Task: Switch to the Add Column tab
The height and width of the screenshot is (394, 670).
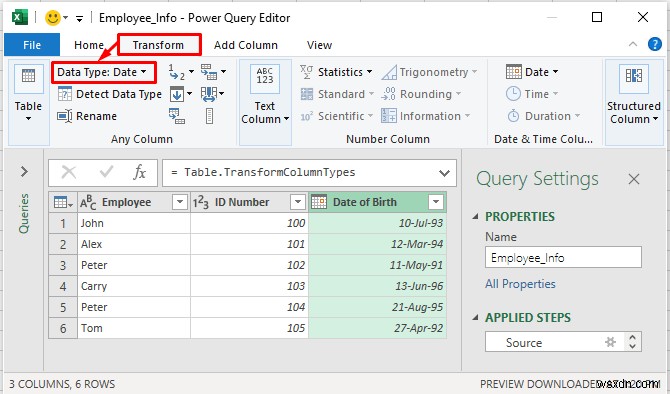Action: click(x=246, y=45)
